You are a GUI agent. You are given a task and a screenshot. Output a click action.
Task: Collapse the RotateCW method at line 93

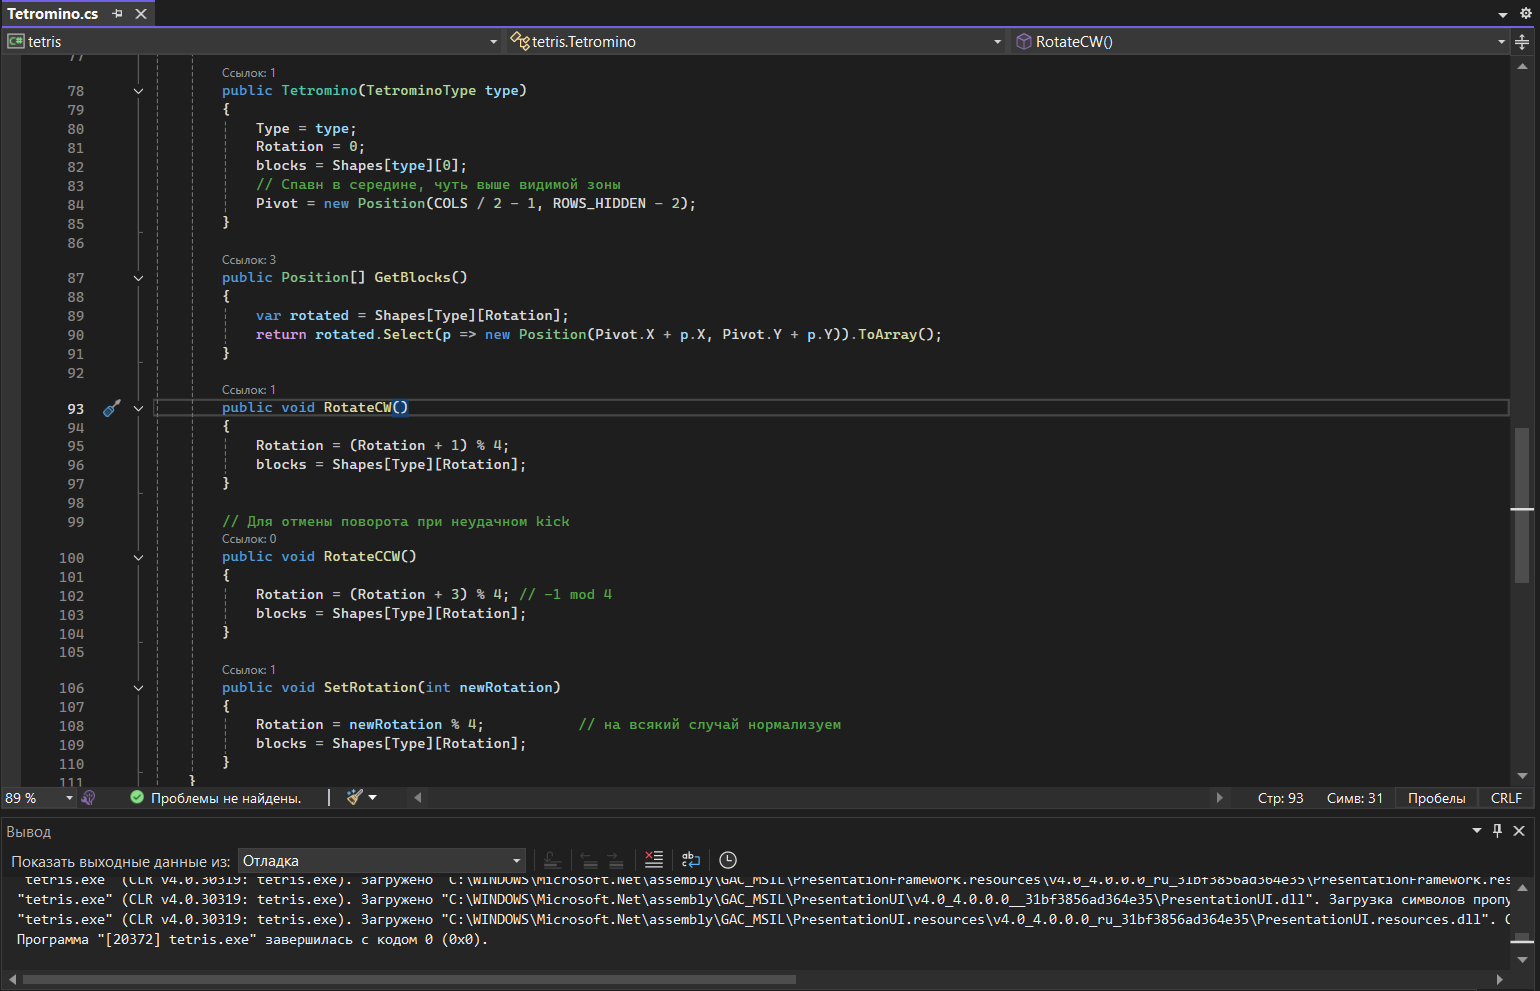coord(138,408)
